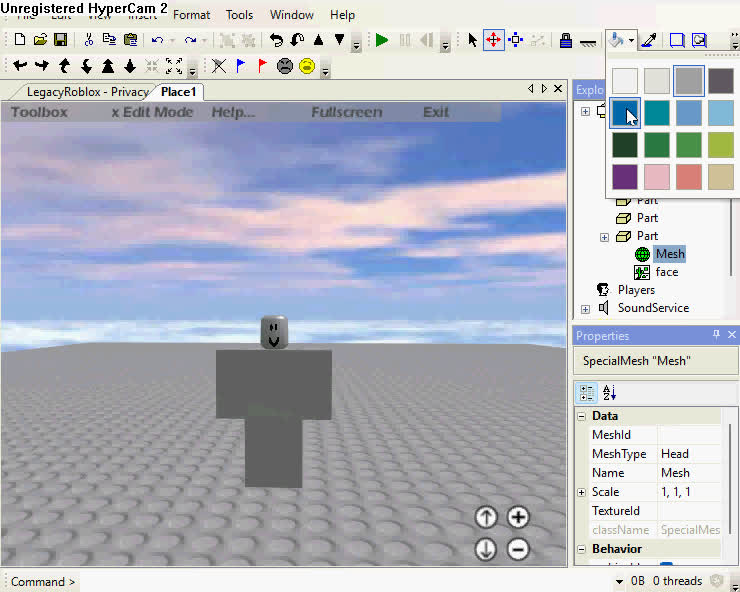740x592 pixels.
Task: Open the fill color dropdown arrow
Action: pos(631,40)
